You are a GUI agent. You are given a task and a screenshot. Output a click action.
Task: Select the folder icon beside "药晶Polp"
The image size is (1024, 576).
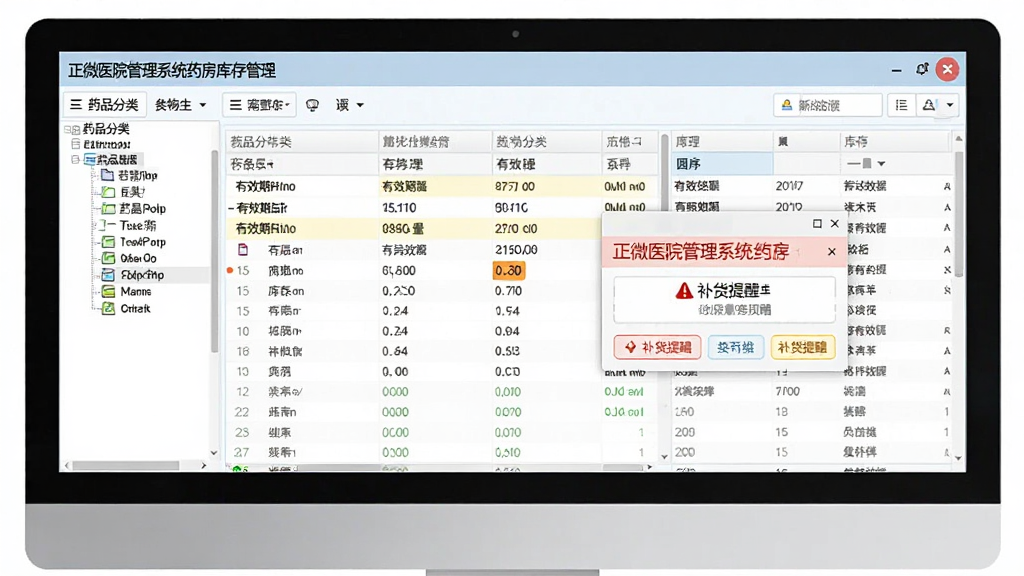point(108,209)
